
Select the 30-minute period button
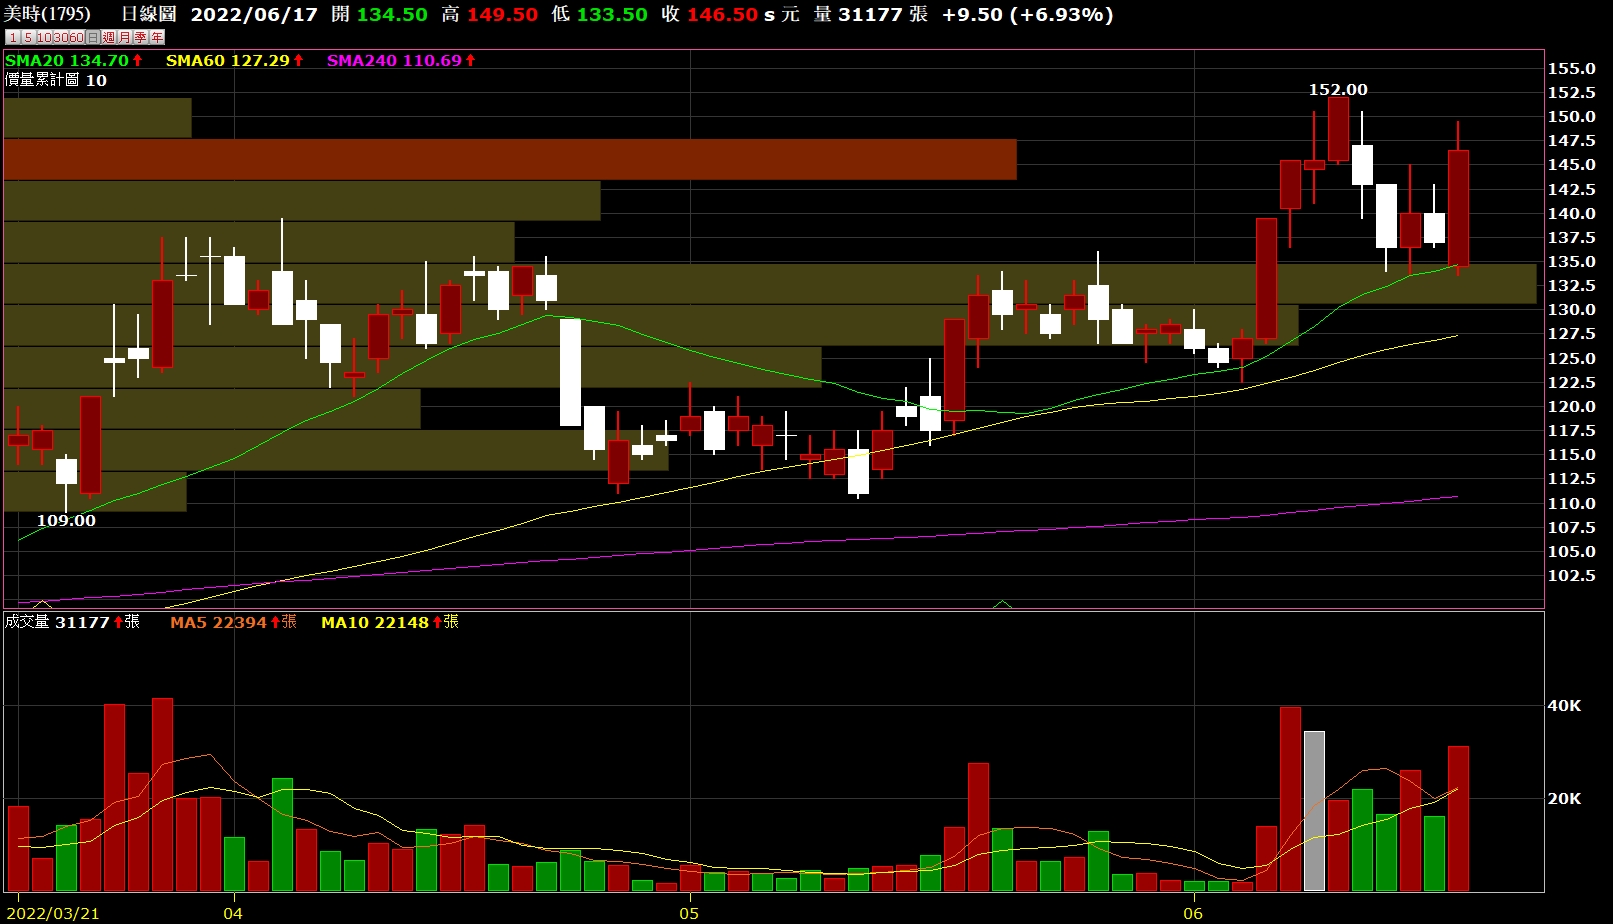[61, 37]
